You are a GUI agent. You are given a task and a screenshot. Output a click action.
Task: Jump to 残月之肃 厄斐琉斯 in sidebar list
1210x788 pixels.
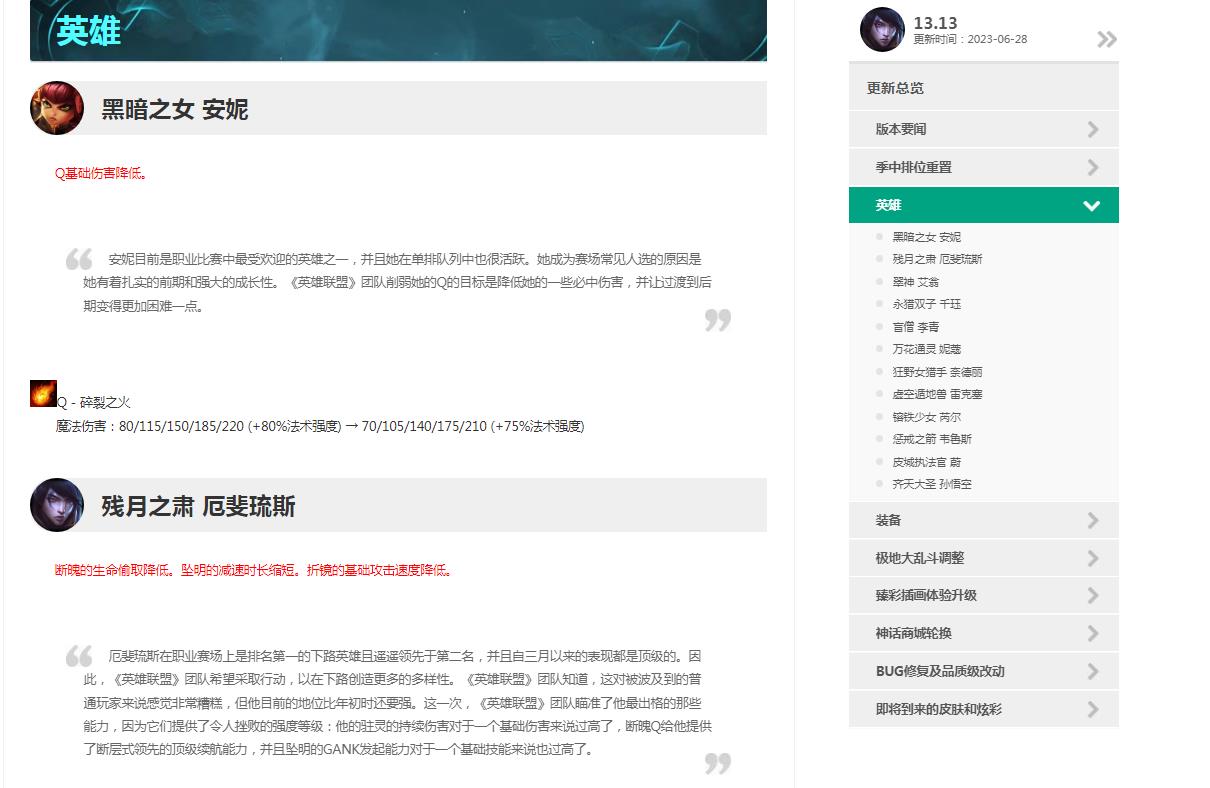[937, 259]
